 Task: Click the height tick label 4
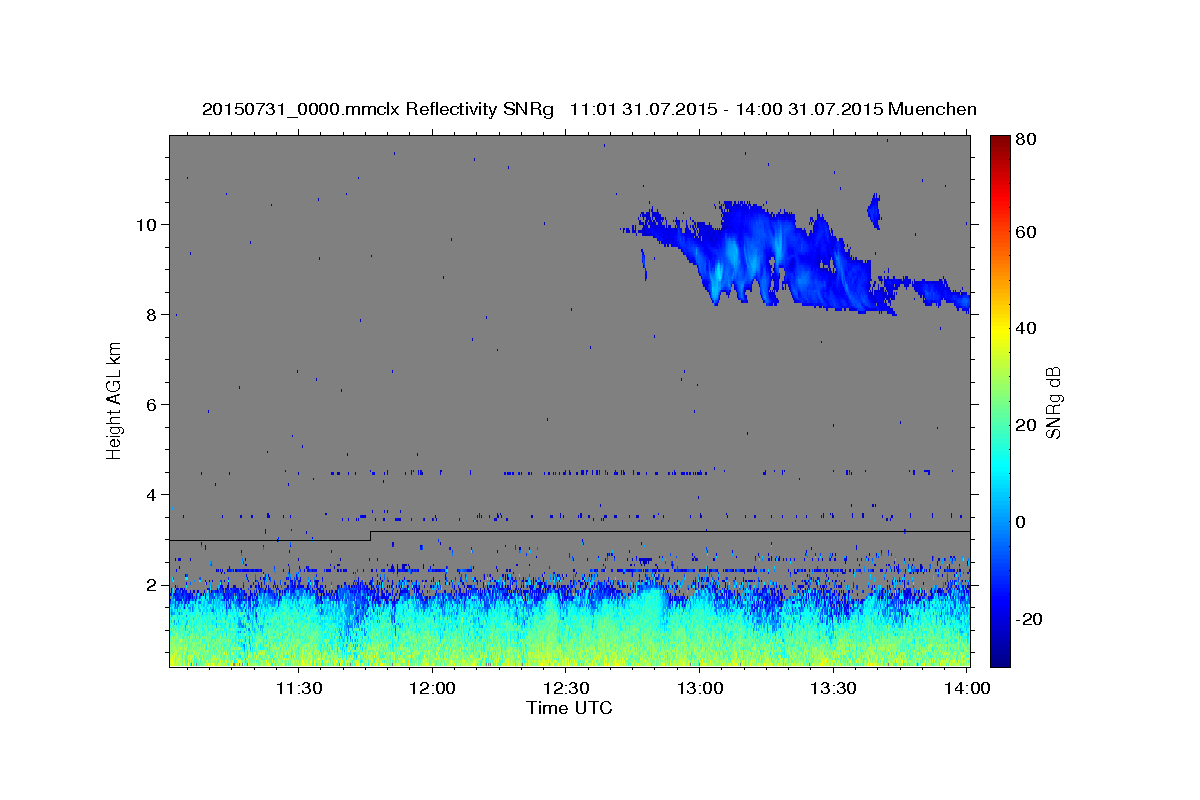(153, 494)
